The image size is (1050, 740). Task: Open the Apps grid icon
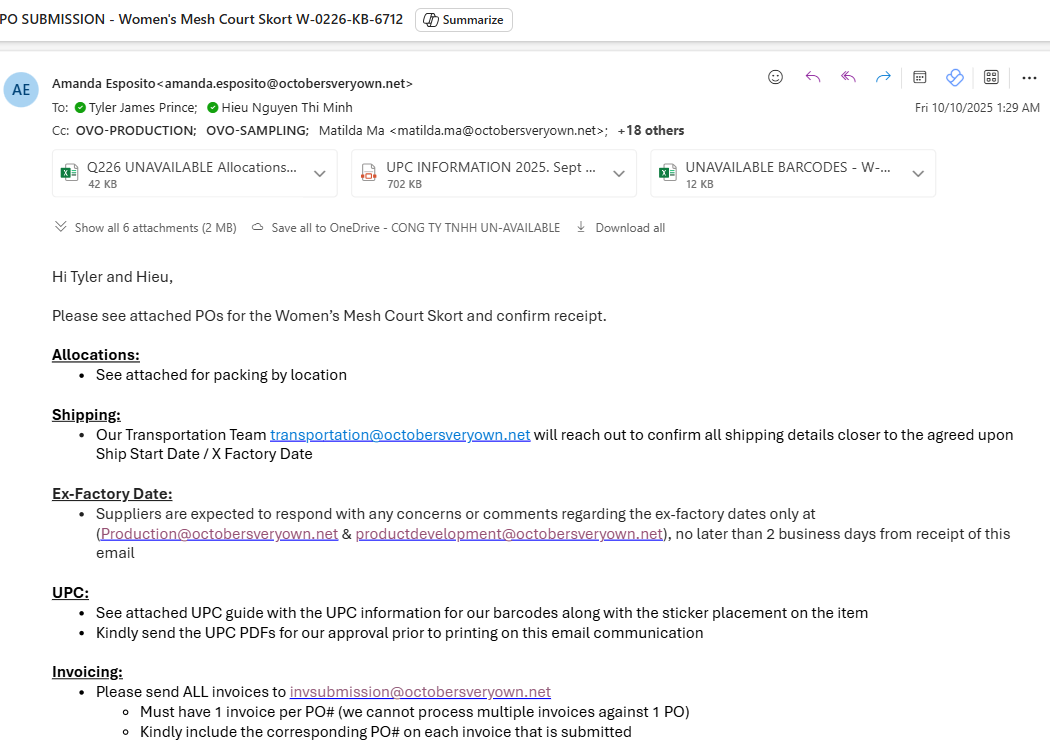pyautogui.click(x=992, y=77)
